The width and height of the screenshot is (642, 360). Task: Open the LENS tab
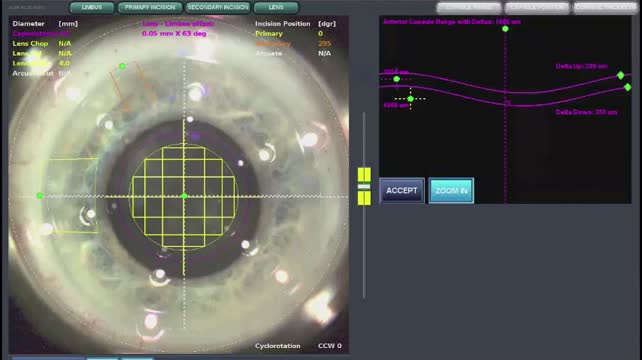coord(276,7)
